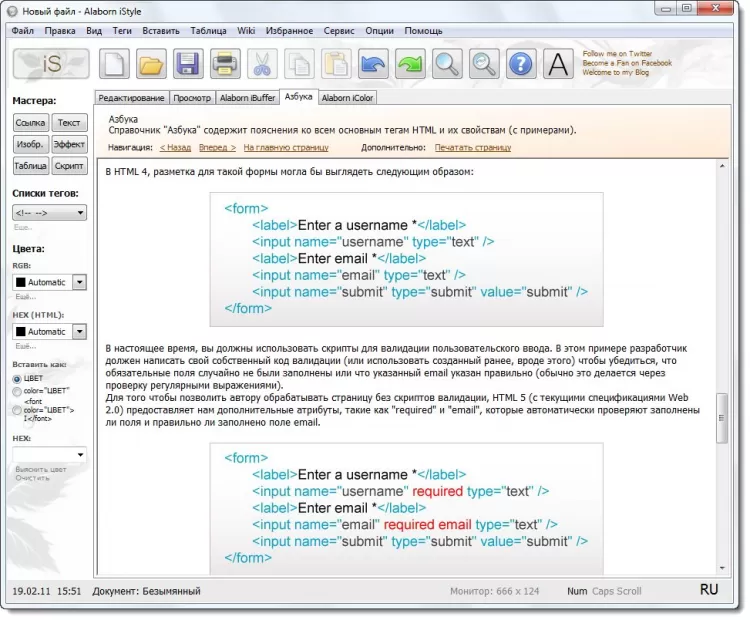Screen dimensions: 750x620
Task: Open the Файл menu
Action: 22,31
